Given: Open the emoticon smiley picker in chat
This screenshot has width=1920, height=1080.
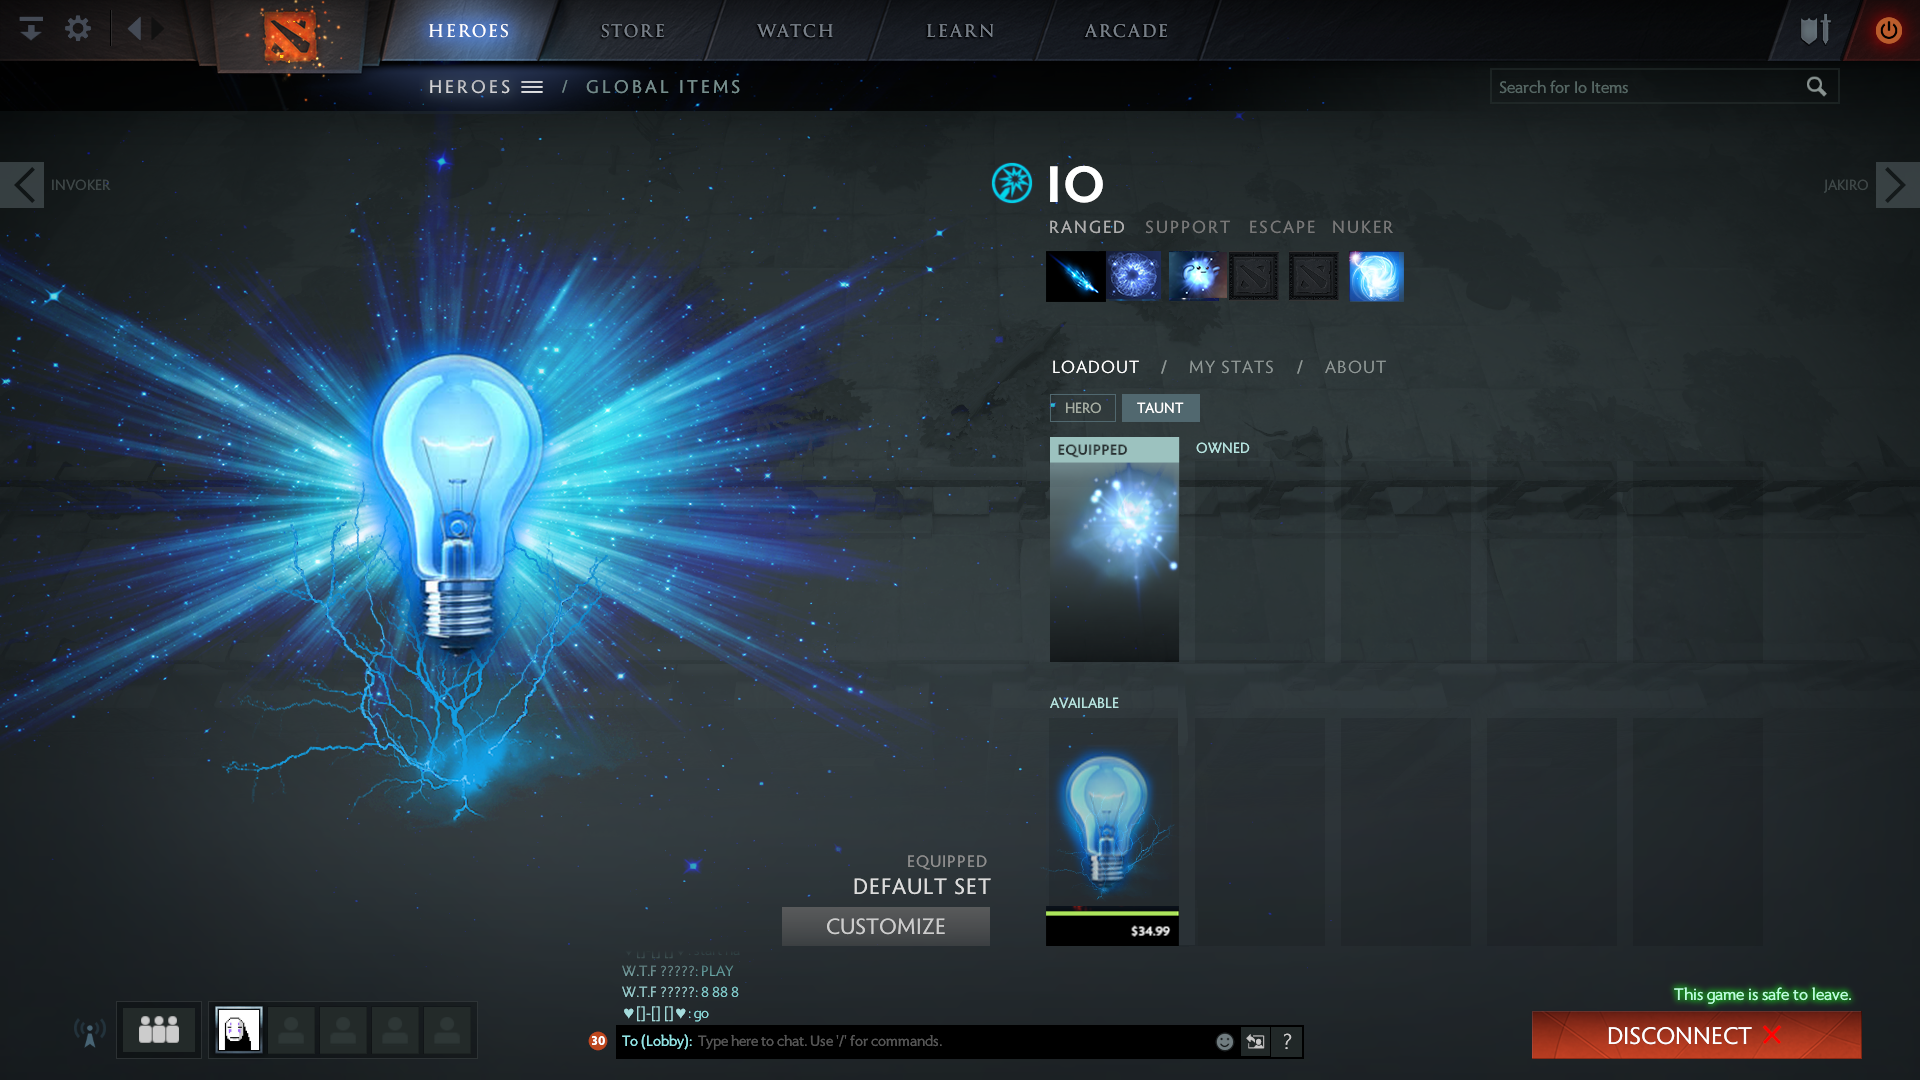Looking at the screenshot, I should (x=1224, y=1042).
